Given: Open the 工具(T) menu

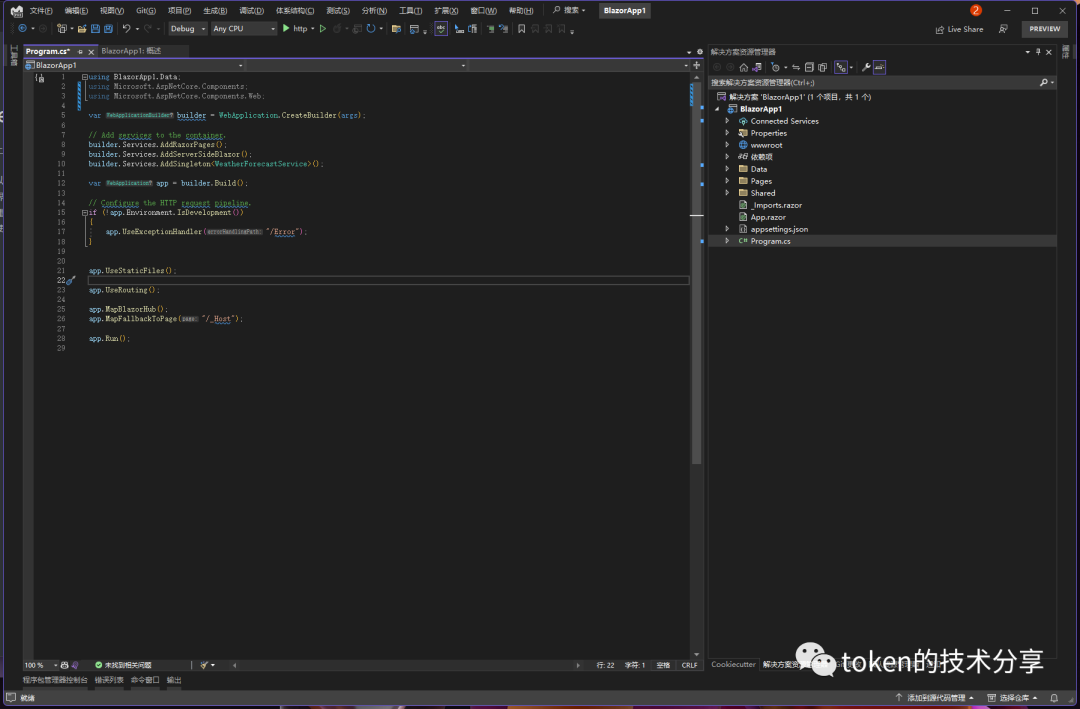Looking at the screenshot, I should click(411, 10).
